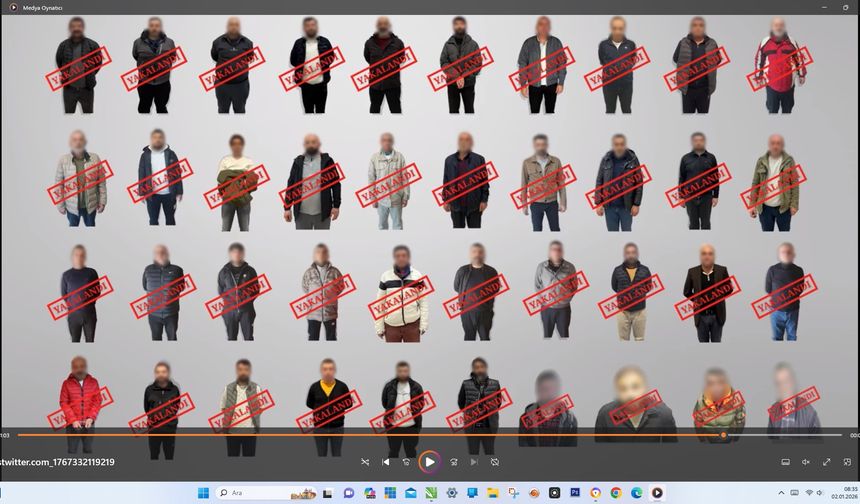Enter fullscreen mode
This screenshot has height=504, width=860.
[826, 462]
